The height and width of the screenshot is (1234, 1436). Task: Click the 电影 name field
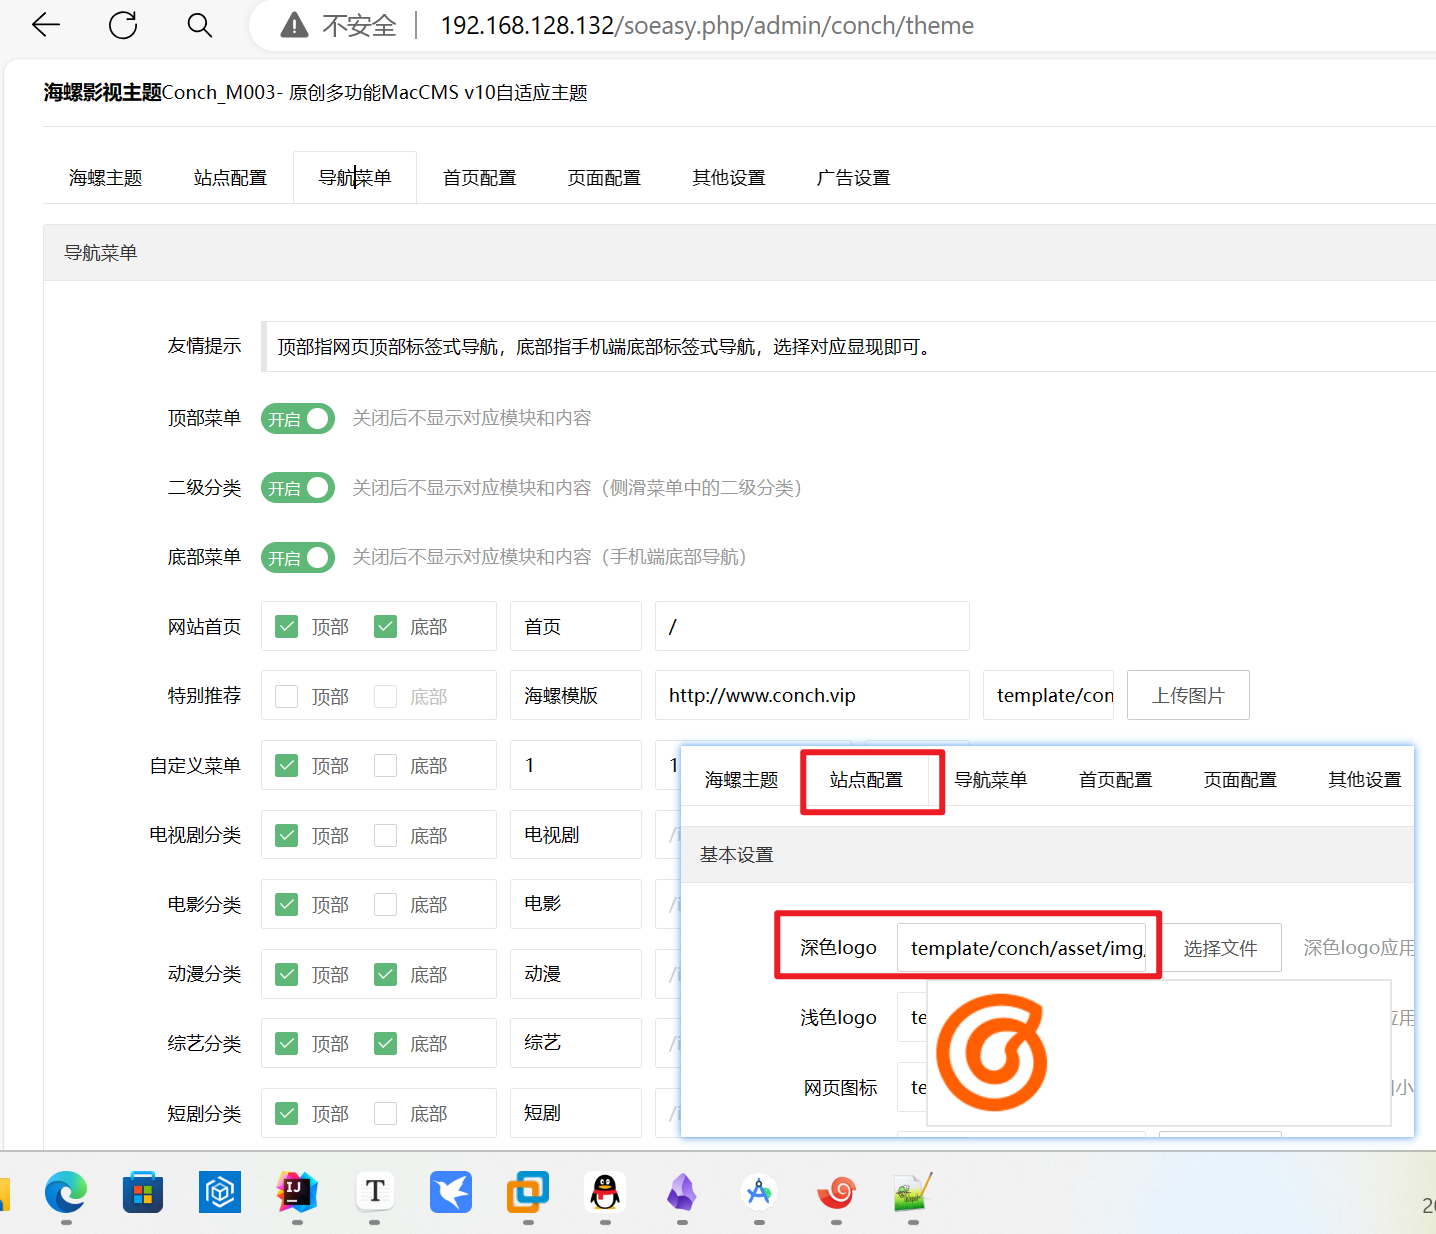click(576, 903)
